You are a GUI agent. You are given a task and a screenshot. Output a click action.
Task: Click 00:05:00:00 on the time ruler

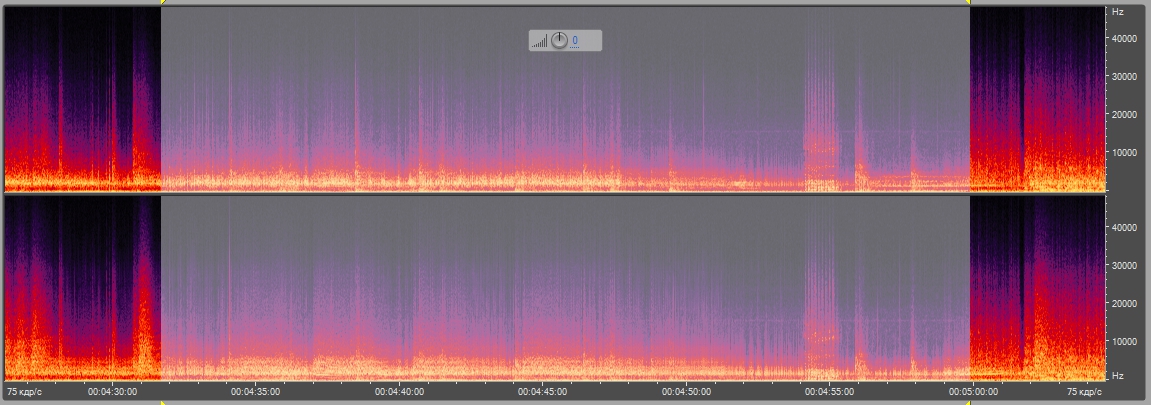click(x=973, y=392)
